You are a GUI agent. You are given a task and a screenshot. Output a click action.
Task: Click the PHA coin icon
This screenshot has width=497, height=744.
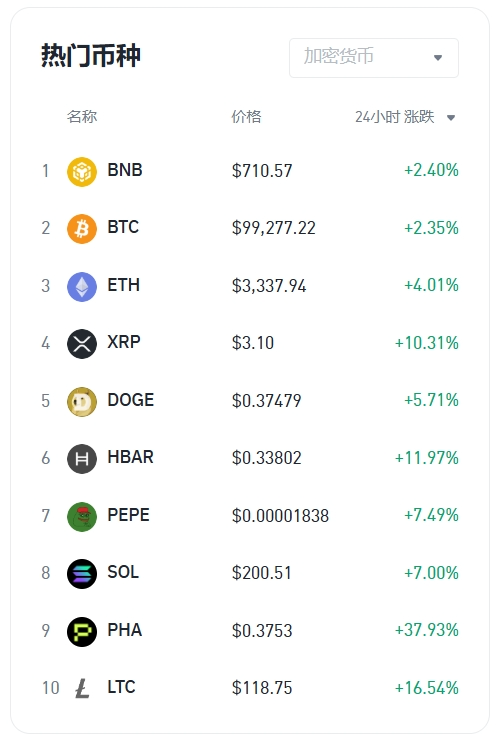(82, 632)
